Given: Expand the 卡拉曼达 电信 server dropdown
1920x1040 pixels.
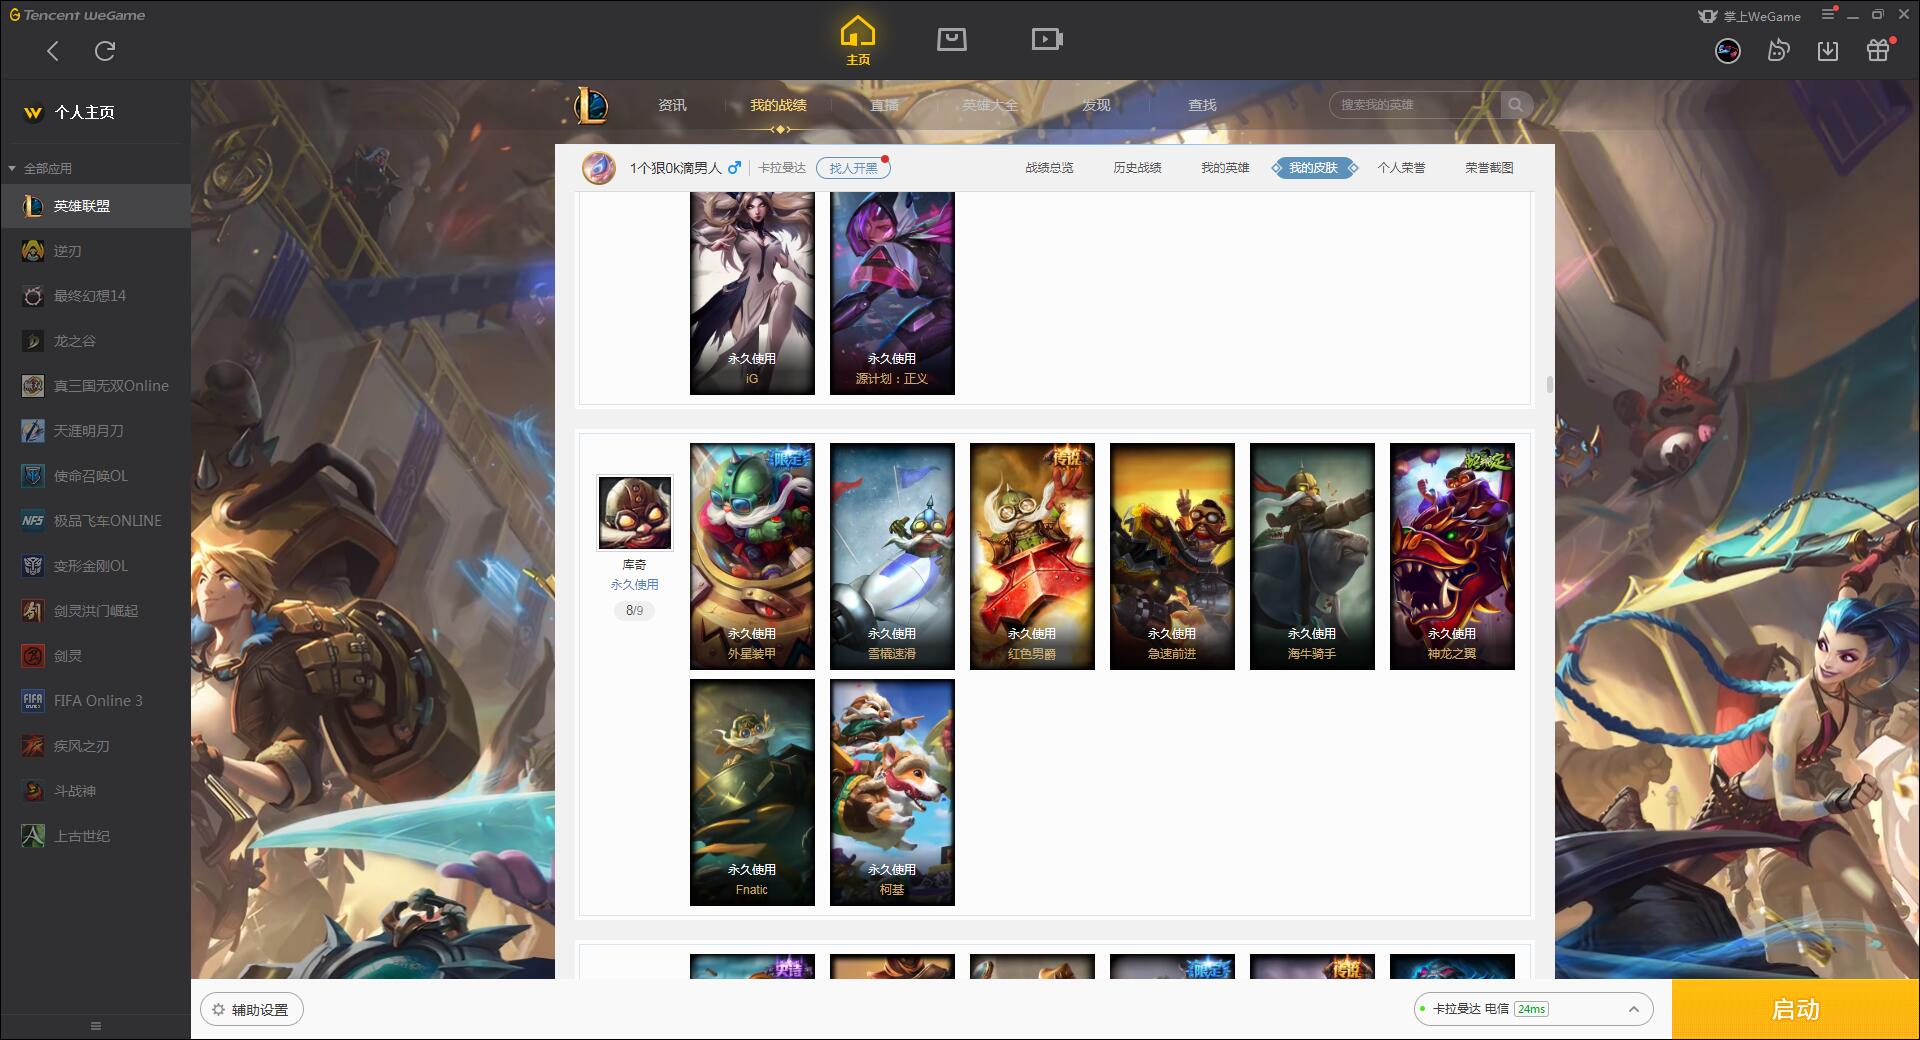Looking at the screenshot, I should click(1533, 1009).
